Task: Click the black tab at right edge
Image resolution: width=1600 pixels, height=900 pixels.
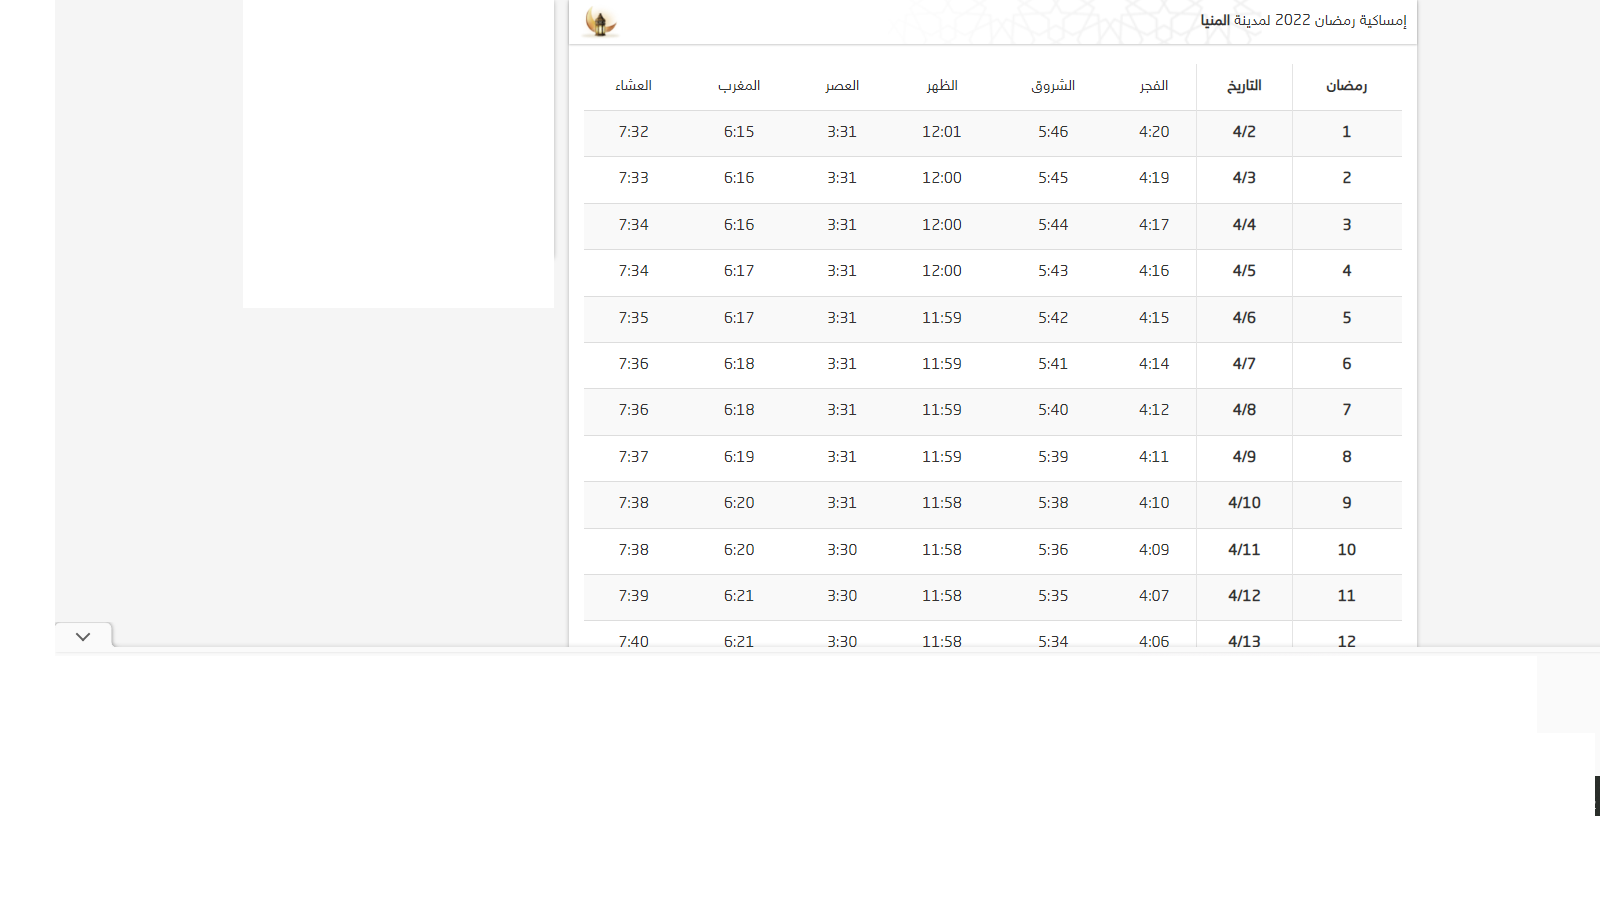Action: pyautogui.click(x=1596, y=796)
